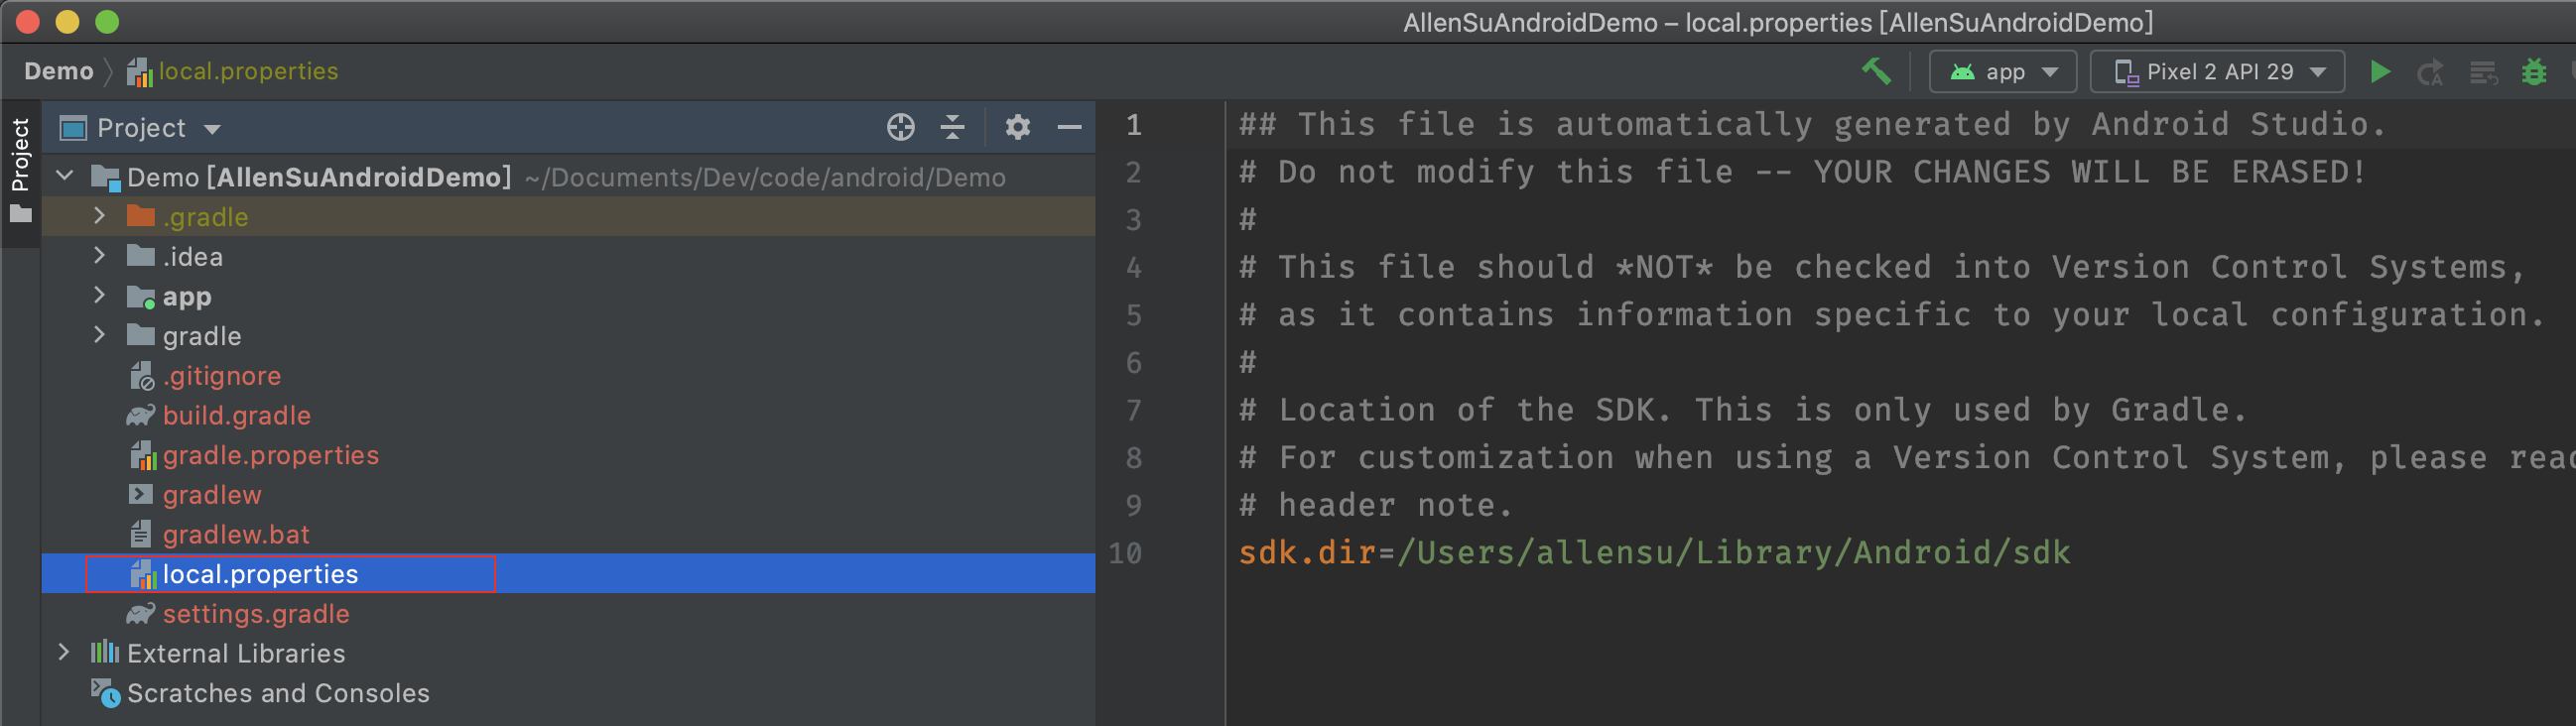Click the External Libraries bar-chart icon
2576x726 pixels.
105,652
